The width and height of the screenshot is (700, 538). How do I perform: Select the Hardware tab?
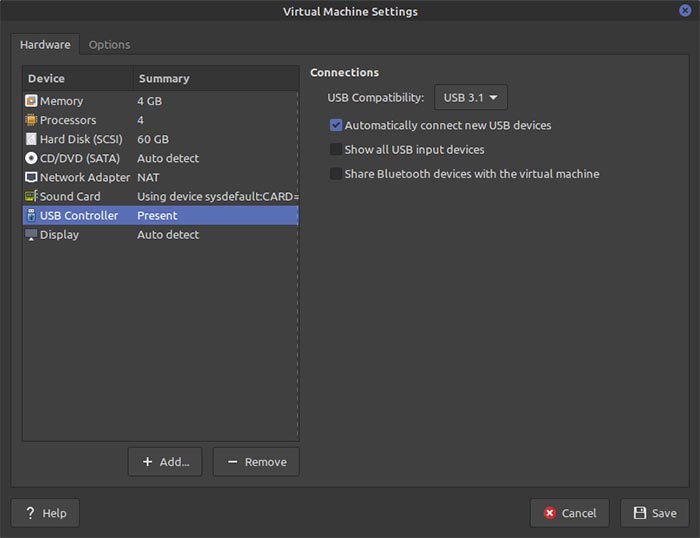tap(45, 45)
